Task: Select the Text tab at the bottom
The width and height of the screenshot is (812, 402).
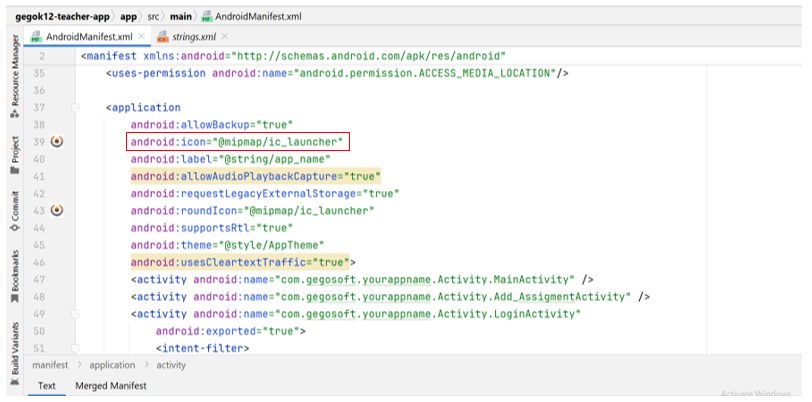Action: pos(47,386)
